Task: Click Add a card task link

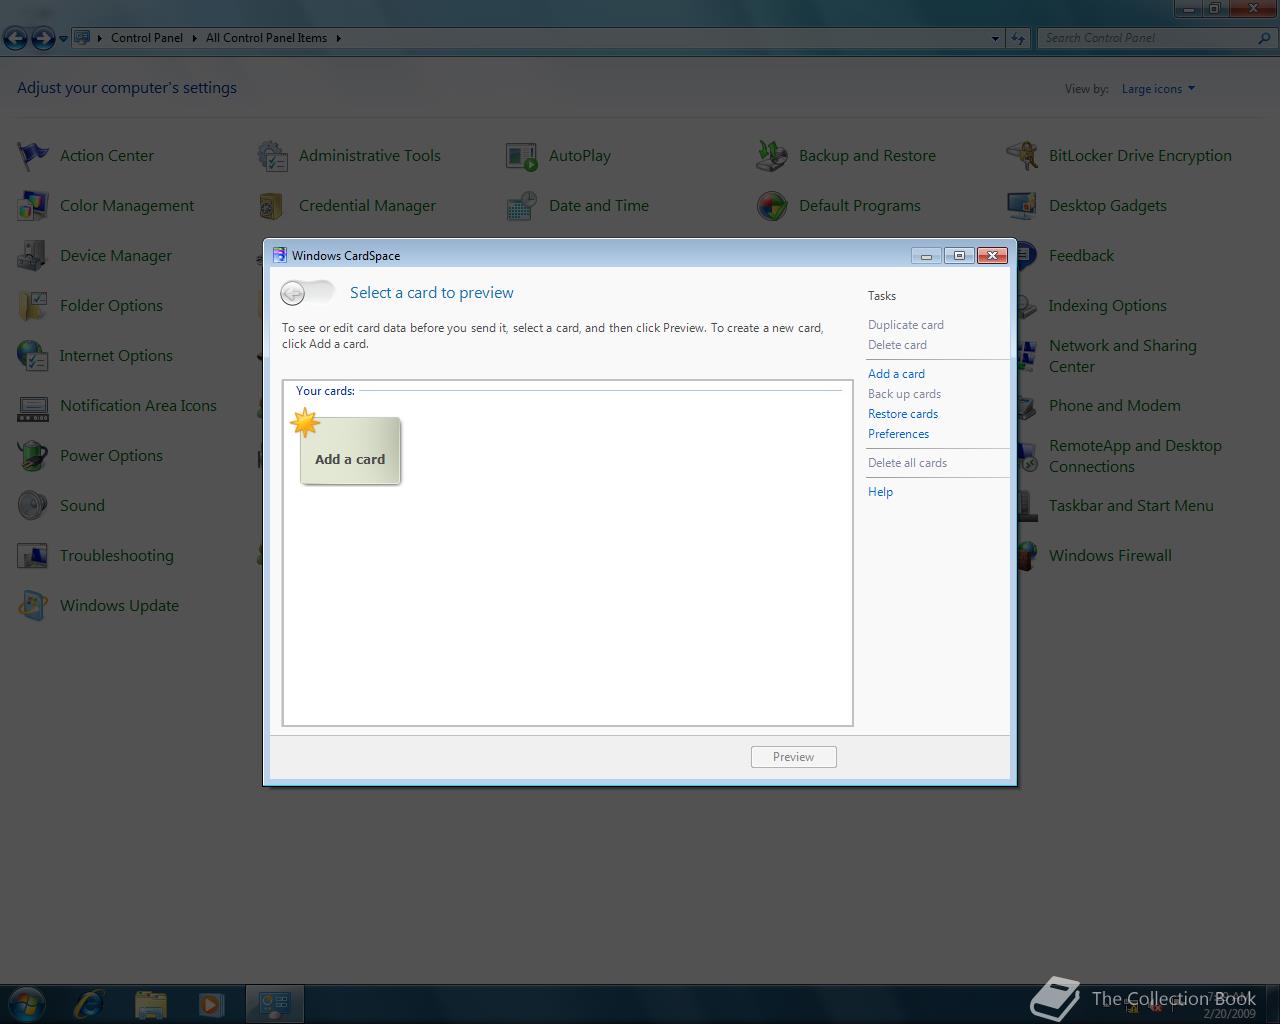Action: 896,374
